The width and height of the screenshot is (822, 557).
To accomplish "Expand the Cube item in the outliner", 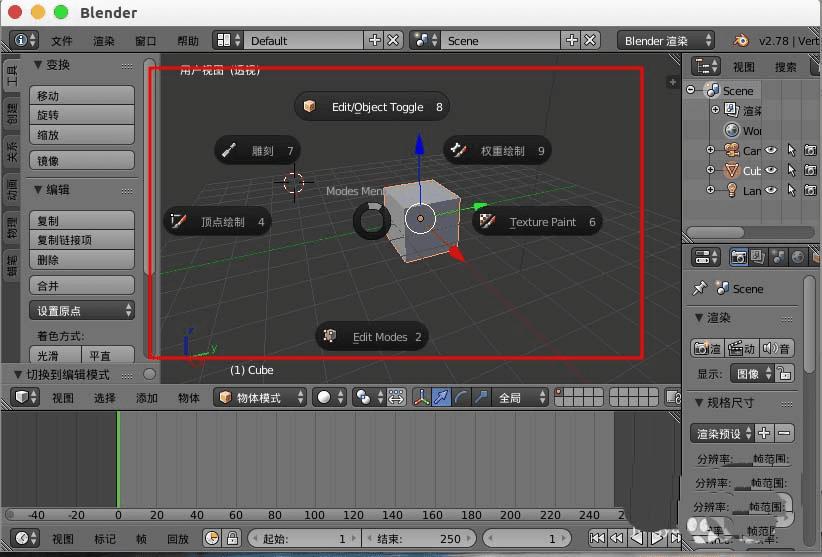I will click(711, 171).
